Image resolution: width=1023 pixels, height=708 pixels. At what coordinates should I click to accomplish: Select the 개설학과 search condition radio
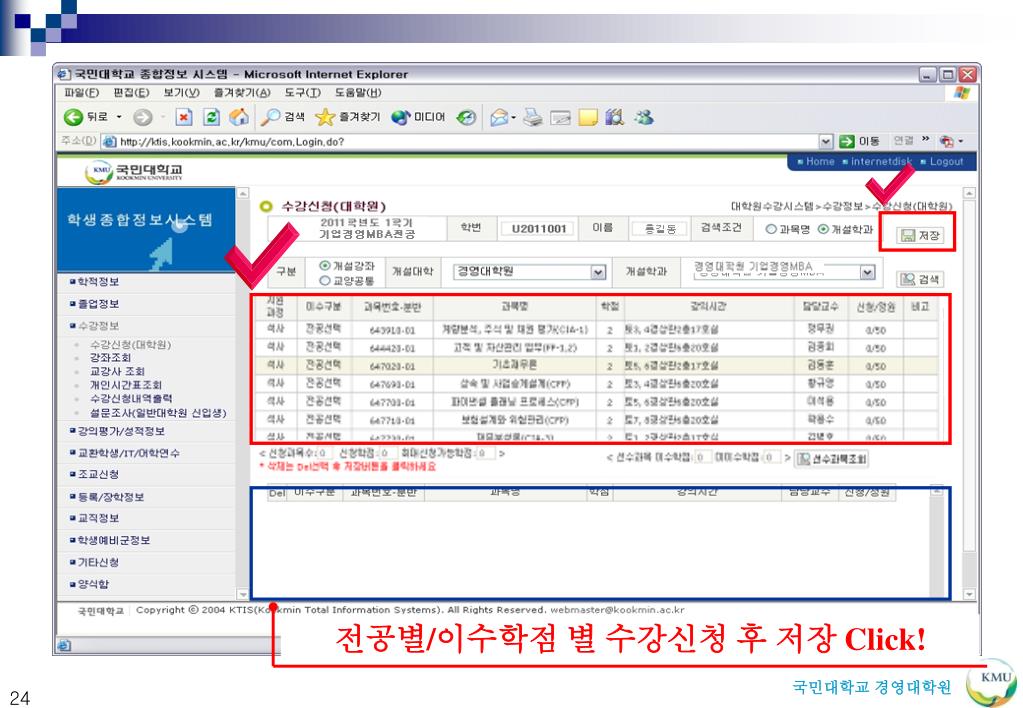click(x=823, y=229)
